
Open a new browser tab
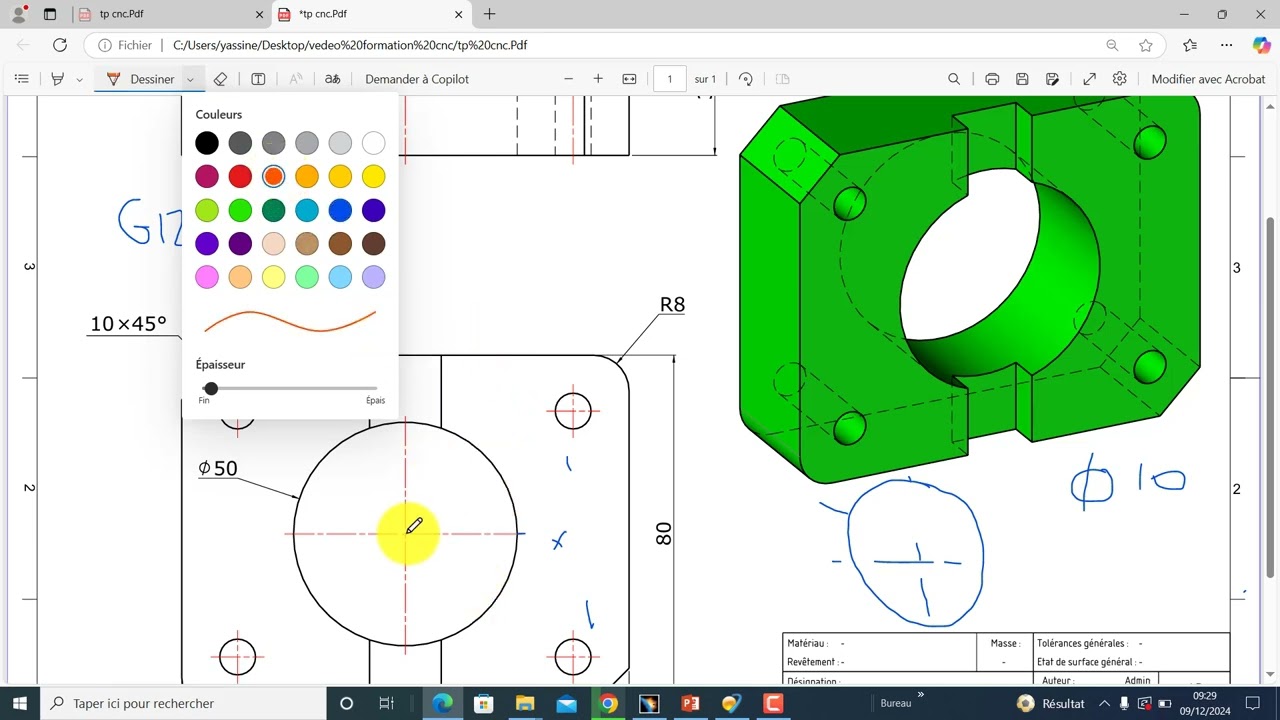point(489,14)
